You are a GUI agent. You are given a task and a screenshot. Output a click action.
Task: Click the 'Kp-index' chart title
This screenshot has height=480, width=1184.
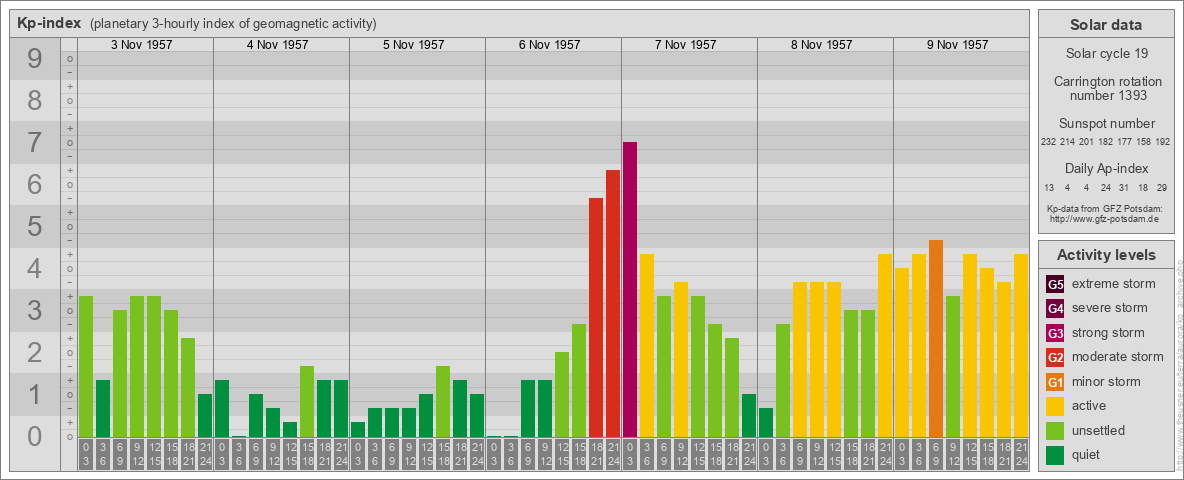49,23
